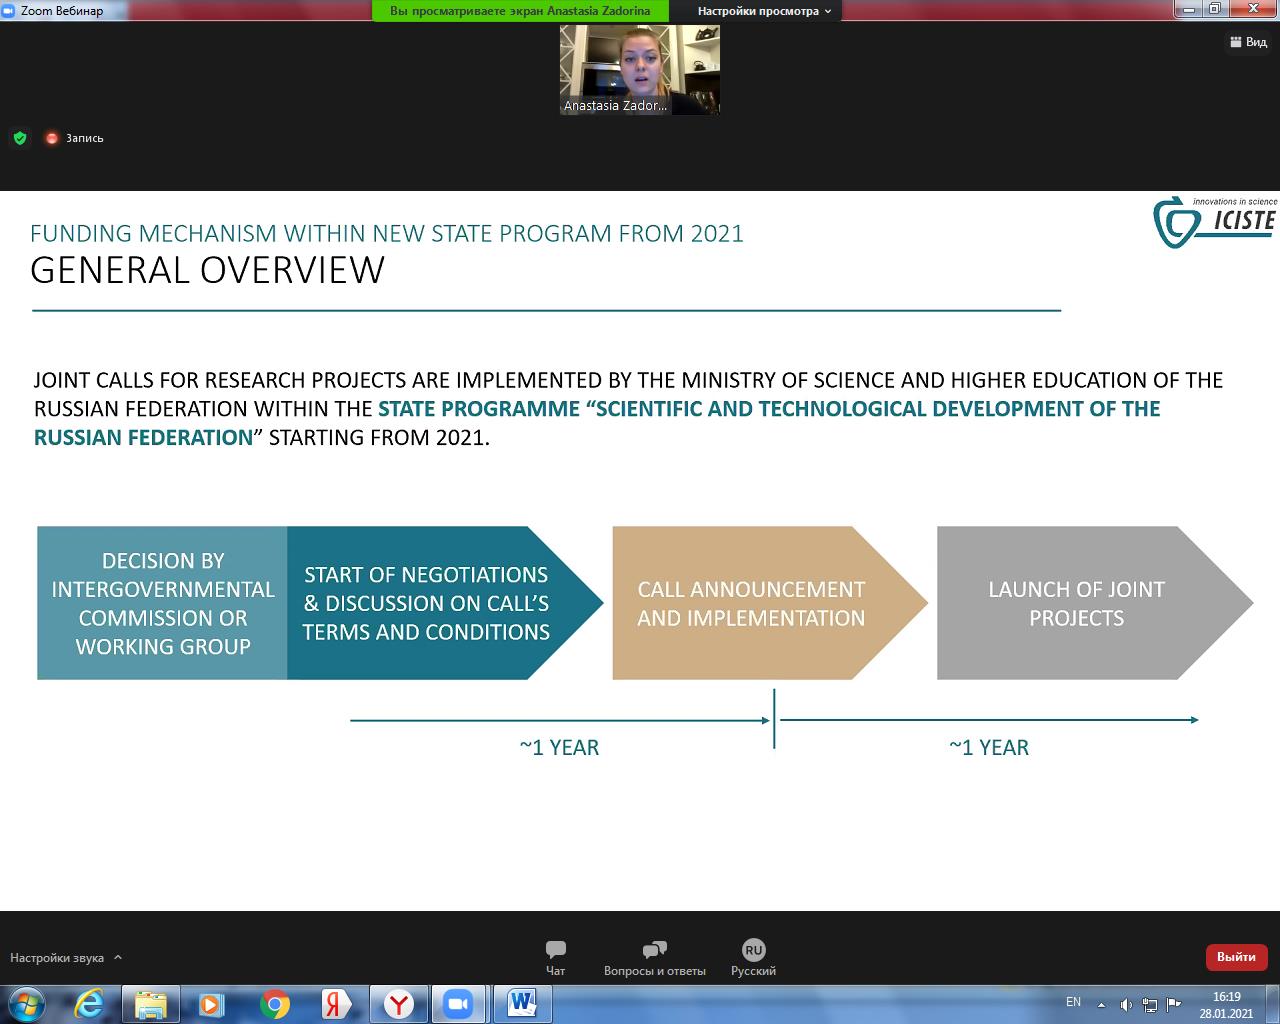Open the view options (Настройки просмотра) dropdown
This screenshot has height=1024, width=1280.
[764, 11]
